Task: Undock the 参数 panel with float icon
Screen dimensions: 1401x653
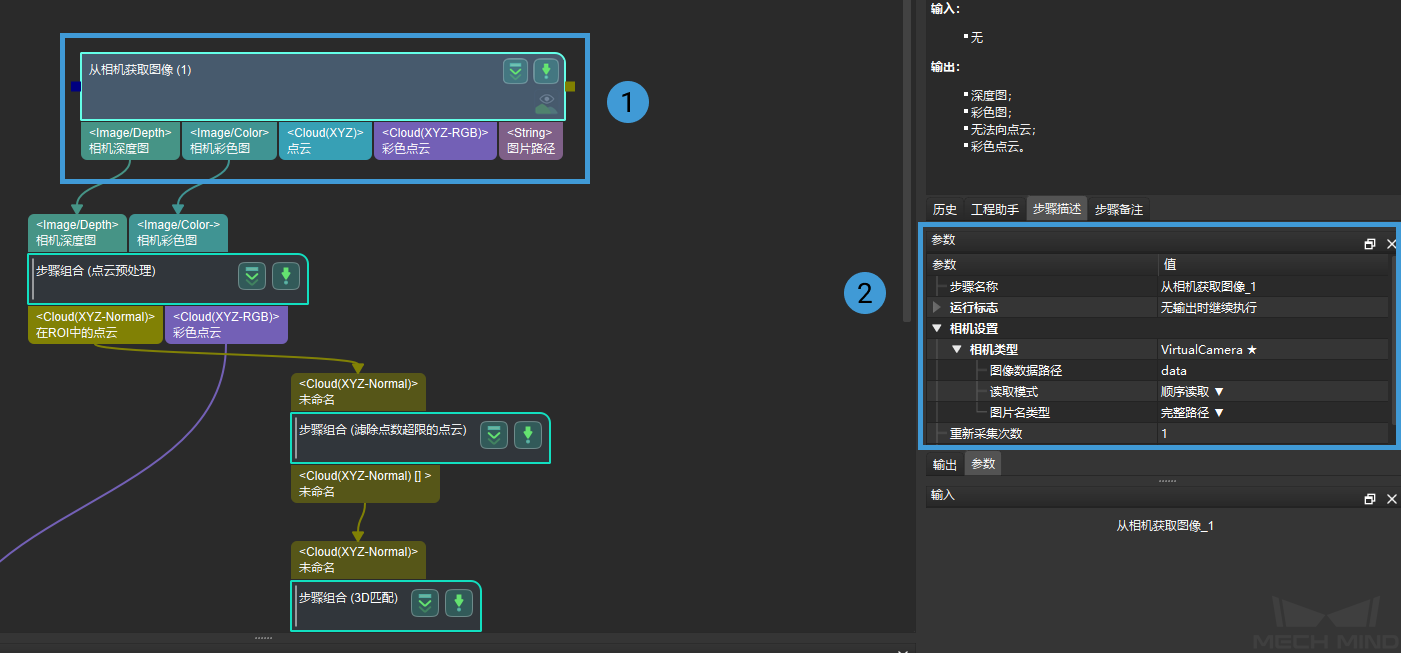Action: (1369, 244)
